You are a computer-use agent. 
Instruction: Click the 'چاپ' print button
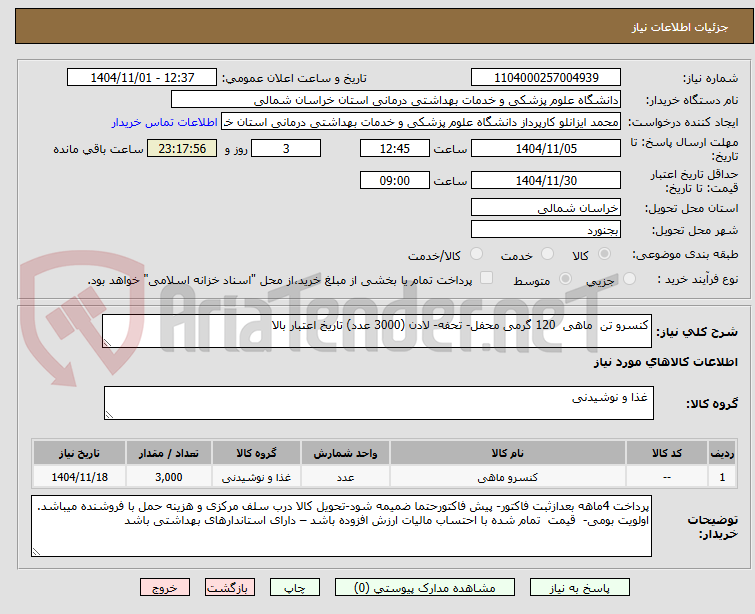coord(295,588)
